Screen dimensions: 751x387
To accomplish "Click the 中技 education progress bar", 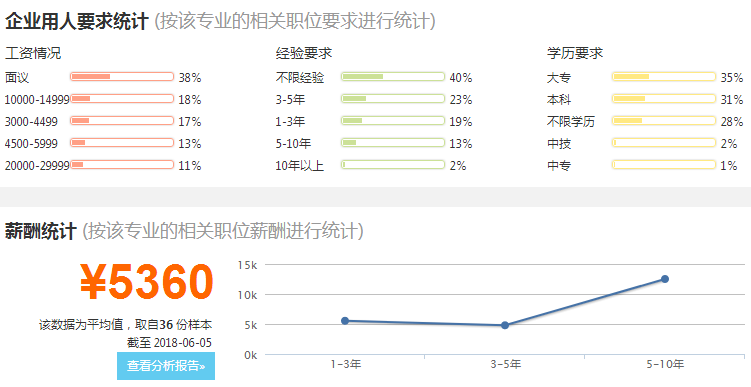I will (664, 143).
